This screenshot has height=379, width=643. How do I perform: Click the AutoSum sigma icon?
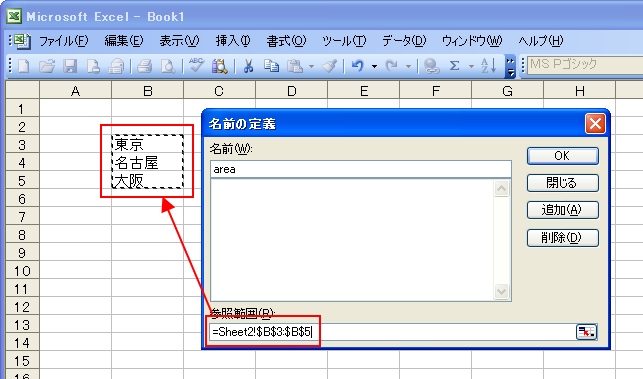coord(454,66)
